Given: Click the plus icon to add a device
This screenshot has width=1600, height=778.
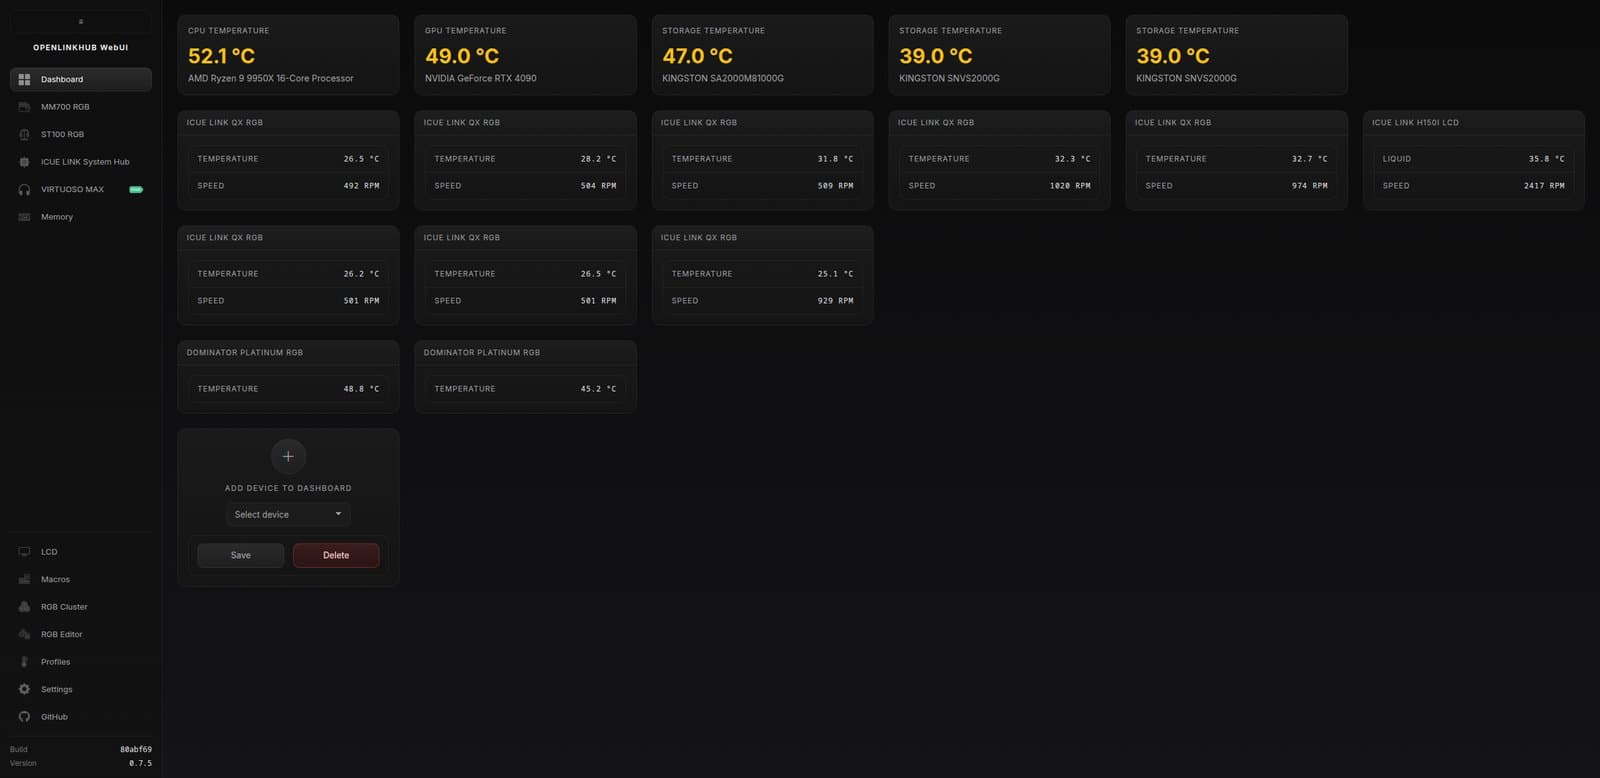Looking at the screenshot, I should click(288, 456).
